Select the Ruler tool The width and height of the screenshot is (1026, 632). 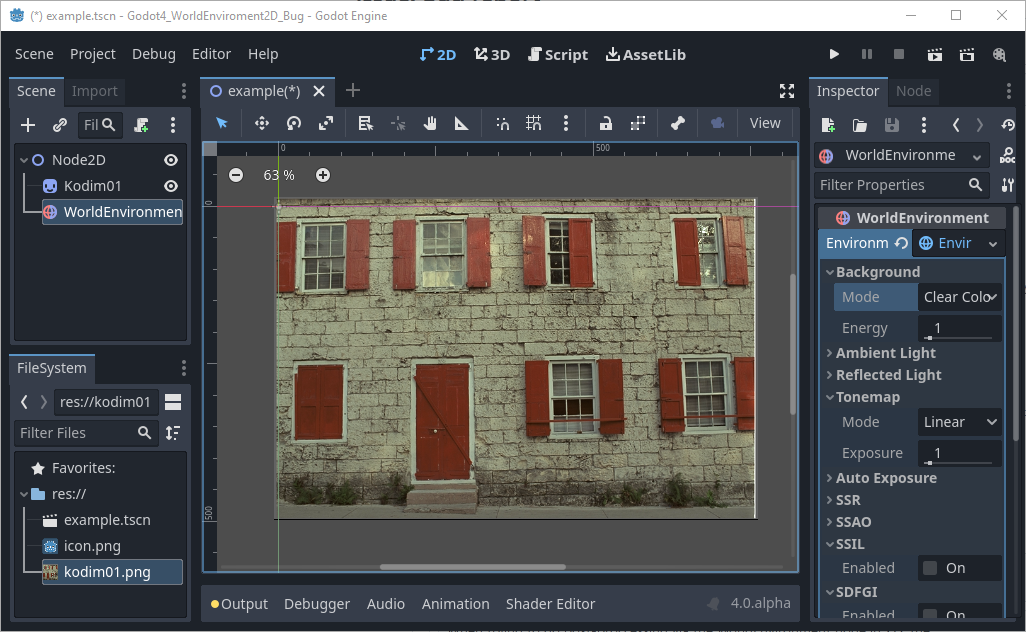tap(460, 123)
